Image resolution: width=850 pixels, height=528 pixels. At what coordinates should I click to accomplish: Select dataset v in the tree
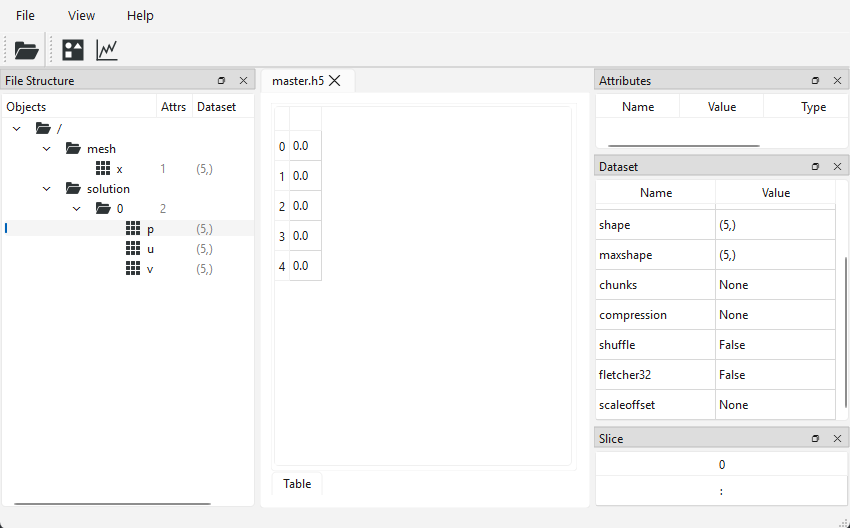point(150,269)
